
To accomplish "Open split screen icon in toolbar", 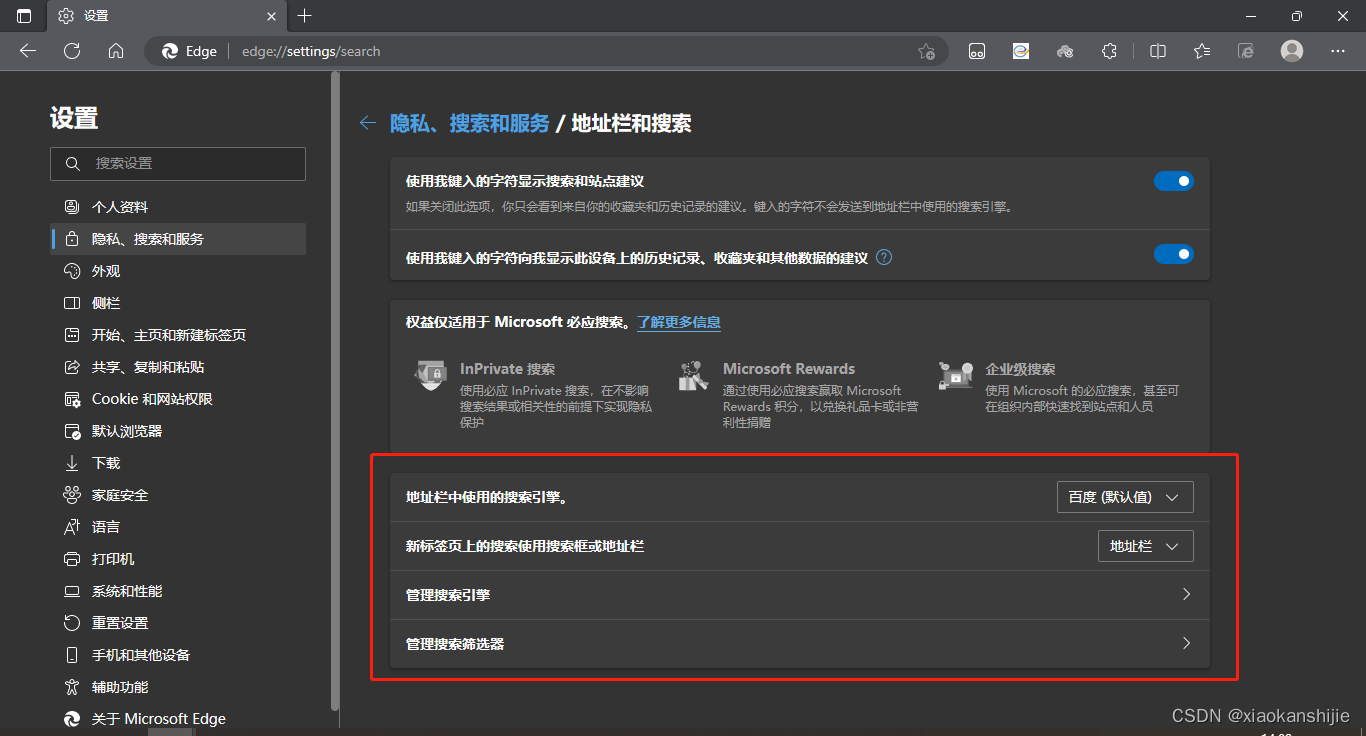I will point(1158,51).
